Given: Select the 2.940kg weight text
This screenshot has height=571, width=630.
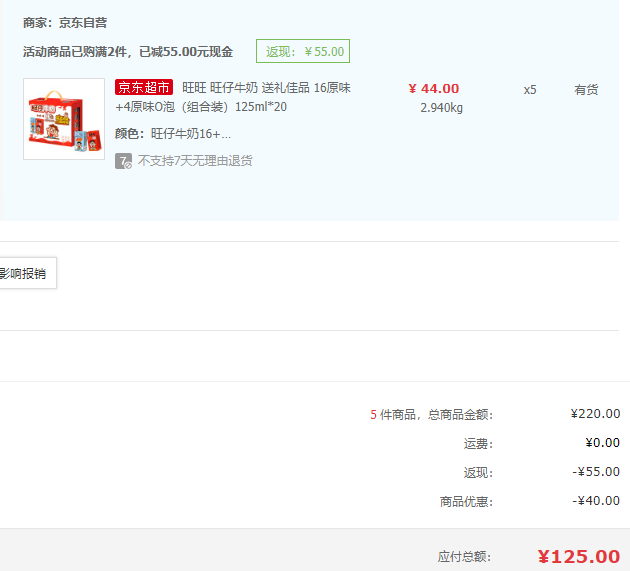Looking at the screenshot, I should 442,108.
